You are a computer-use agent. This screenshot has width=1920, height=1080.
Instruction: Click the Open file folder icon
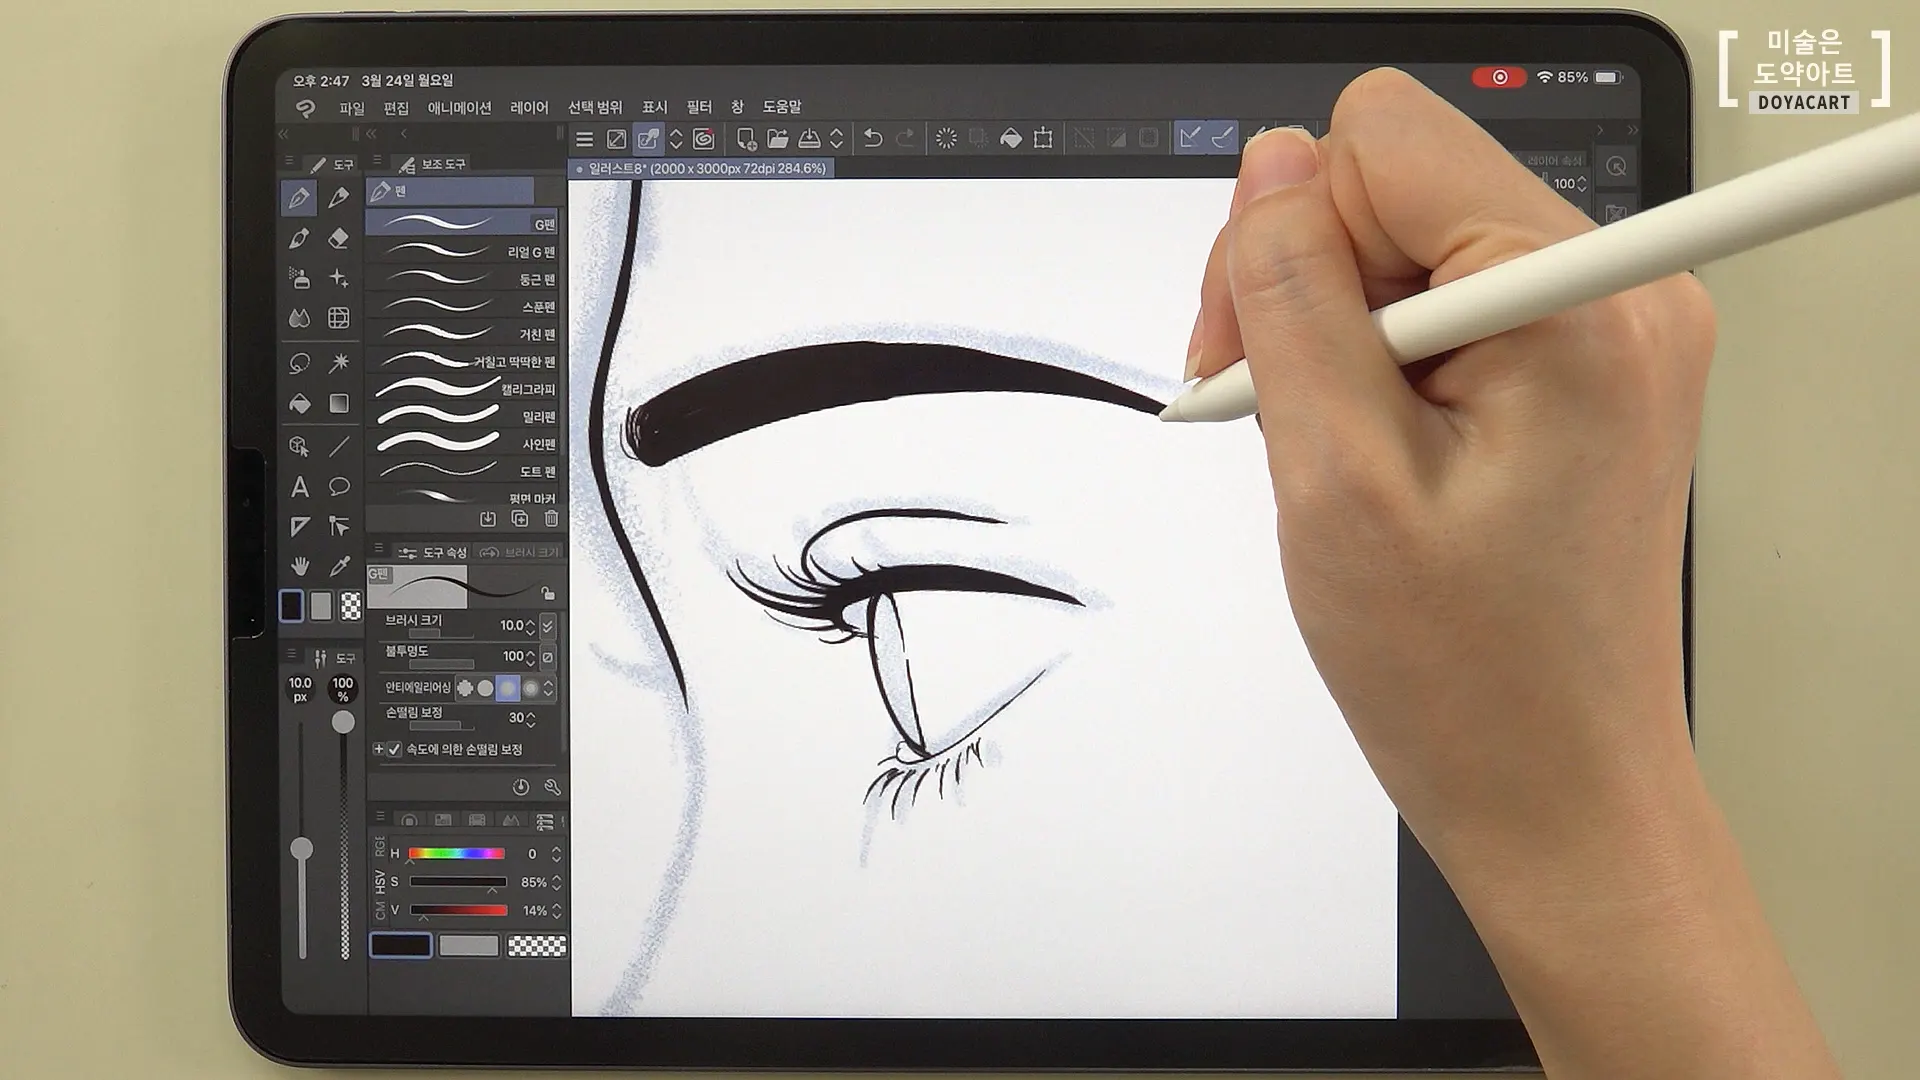tap(778, 138)
